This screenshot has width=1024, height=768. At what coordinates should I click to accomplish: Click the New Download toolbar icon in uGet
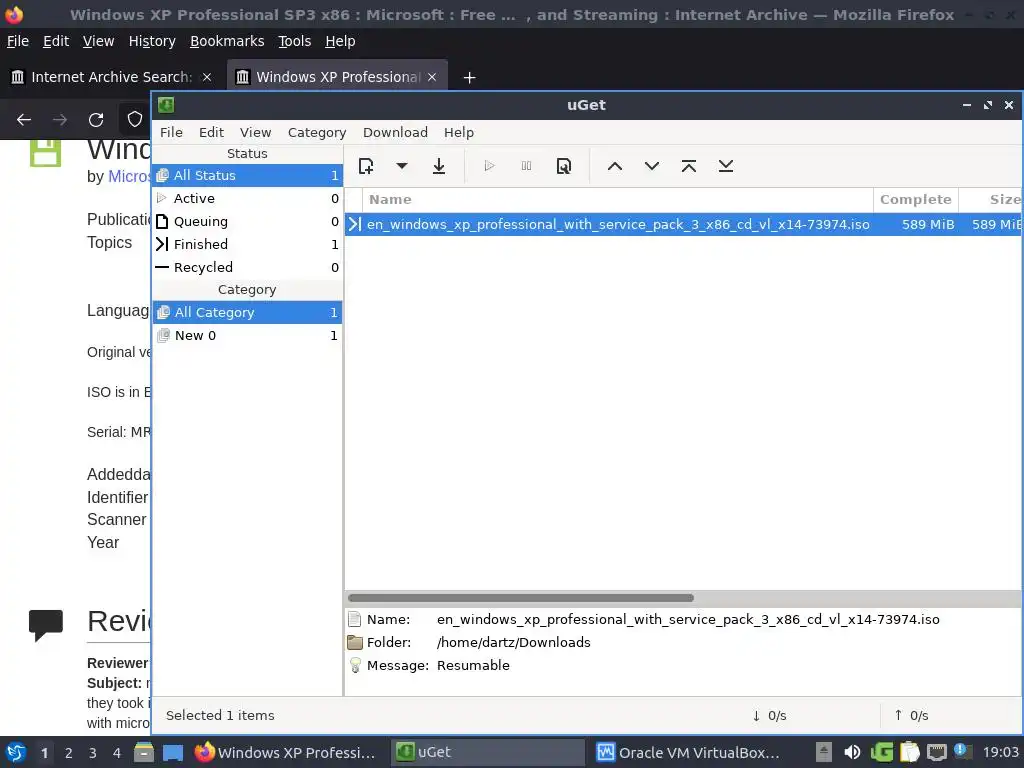click(x=366, y=166)
